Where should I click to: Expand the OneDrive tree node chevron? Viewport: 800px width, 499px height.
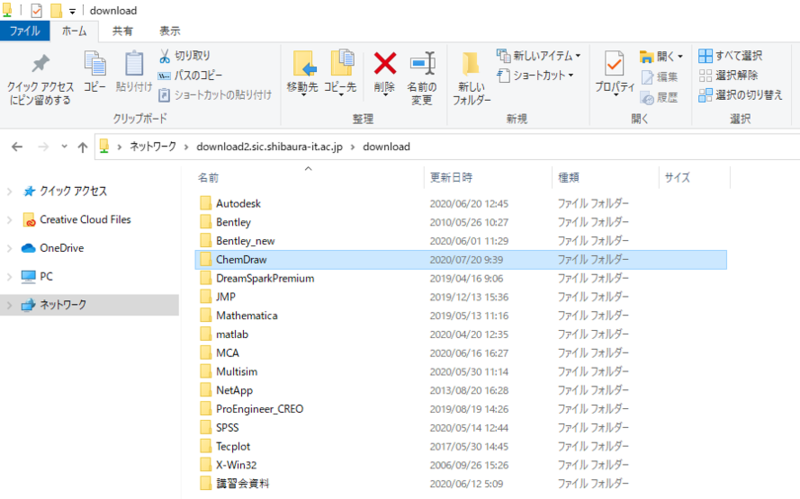tap(9, 248)
